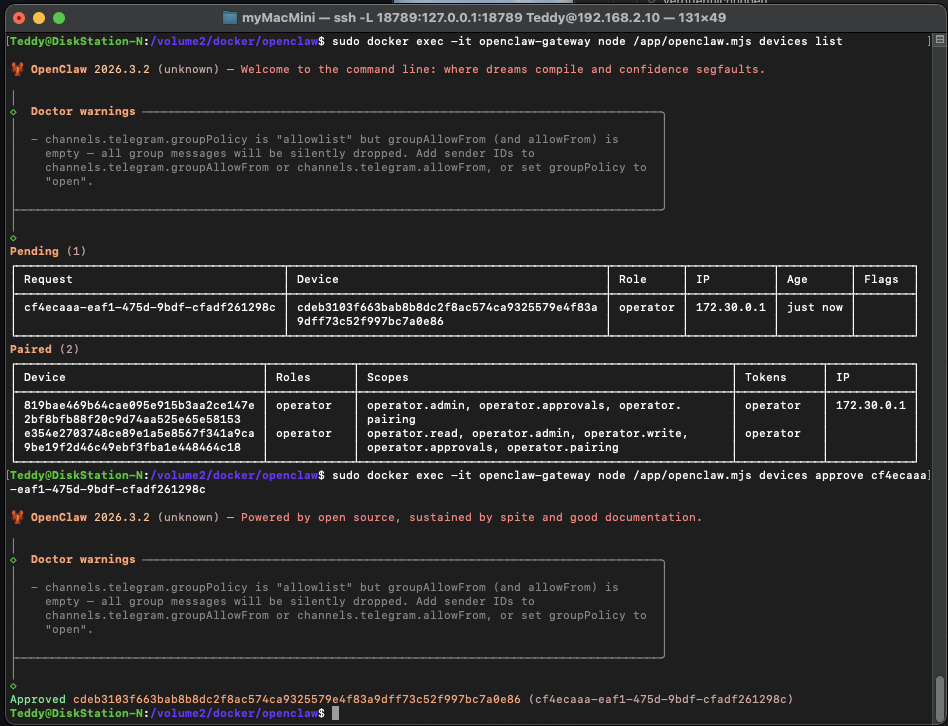The height and width of the screenshot is (726, 948).
Task: Click the 'Flags' header in Pending table
Action: coord(880,279)
